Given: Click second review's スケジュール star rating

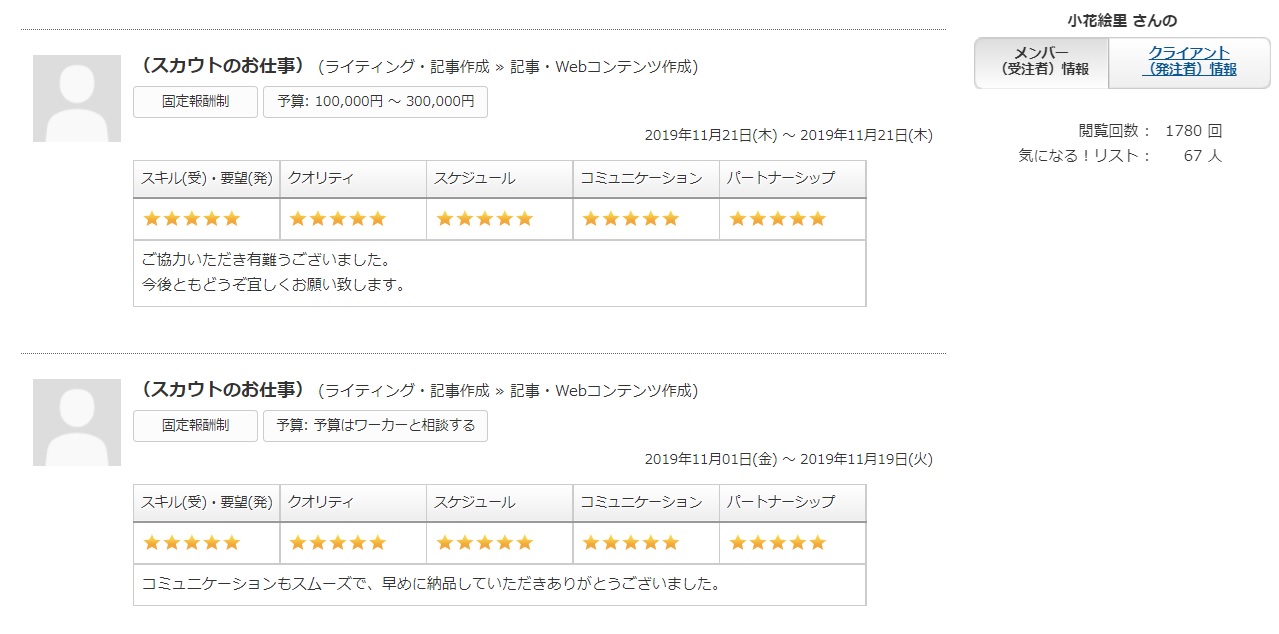Looking at the screenshot, I should coord(485,543).
